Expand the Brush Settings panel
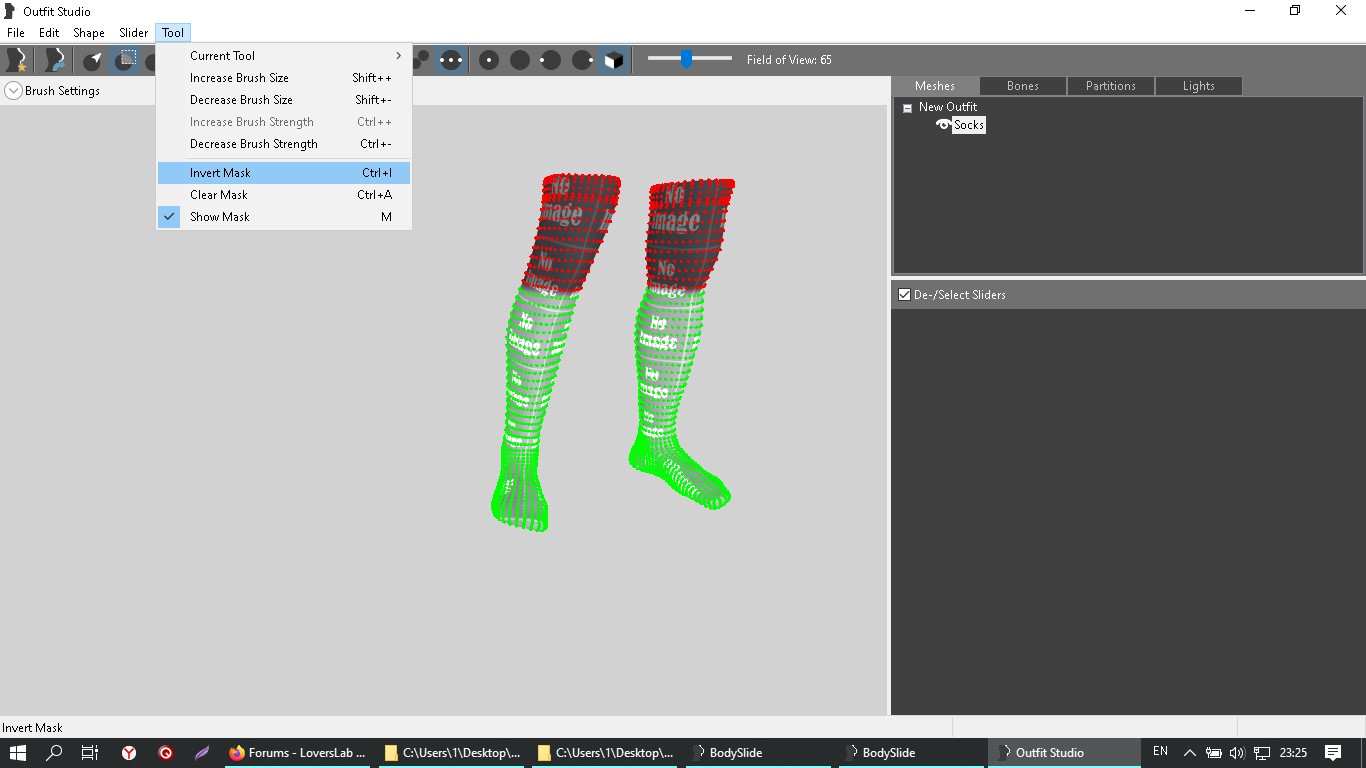The width and height of the screenshot is (1366, 768). click(13, 91)
